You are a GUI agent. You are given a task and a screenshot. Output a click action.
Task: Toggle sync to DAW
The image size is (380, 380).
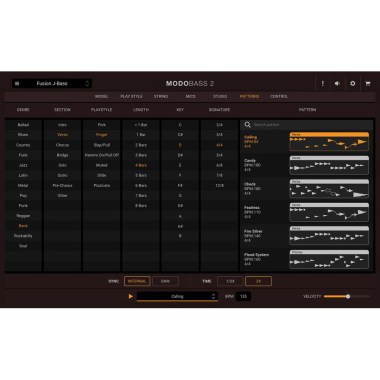[x=165, y=281]
